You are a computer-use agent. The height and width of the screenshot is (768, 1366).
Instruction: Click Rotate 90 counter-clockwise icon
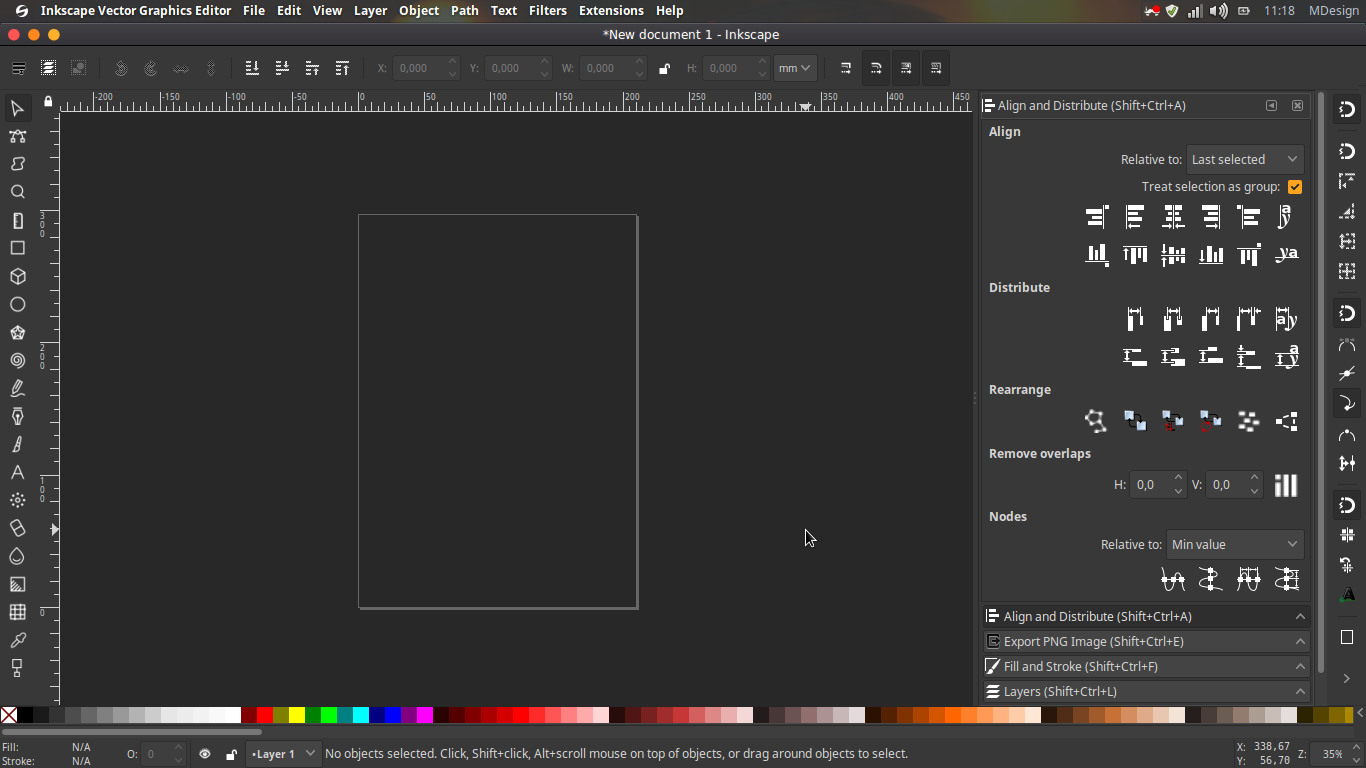click(x=121, y=68)
